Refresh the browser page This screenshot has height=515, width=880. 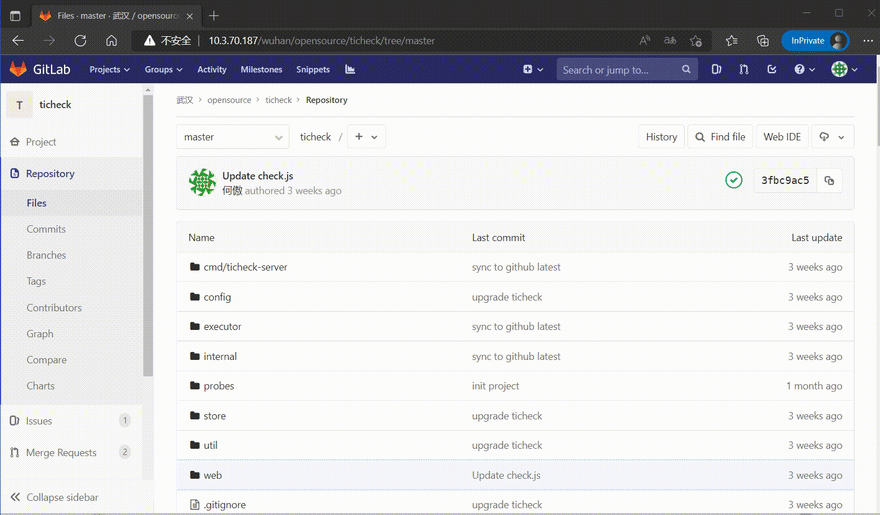(80, 40)
